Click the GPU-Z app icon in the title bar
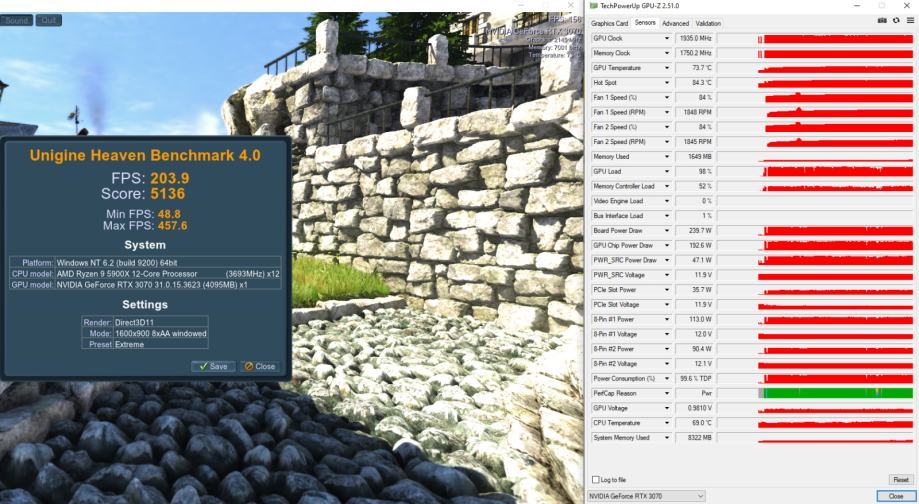 pyautogui.click(x=593, y=6)
